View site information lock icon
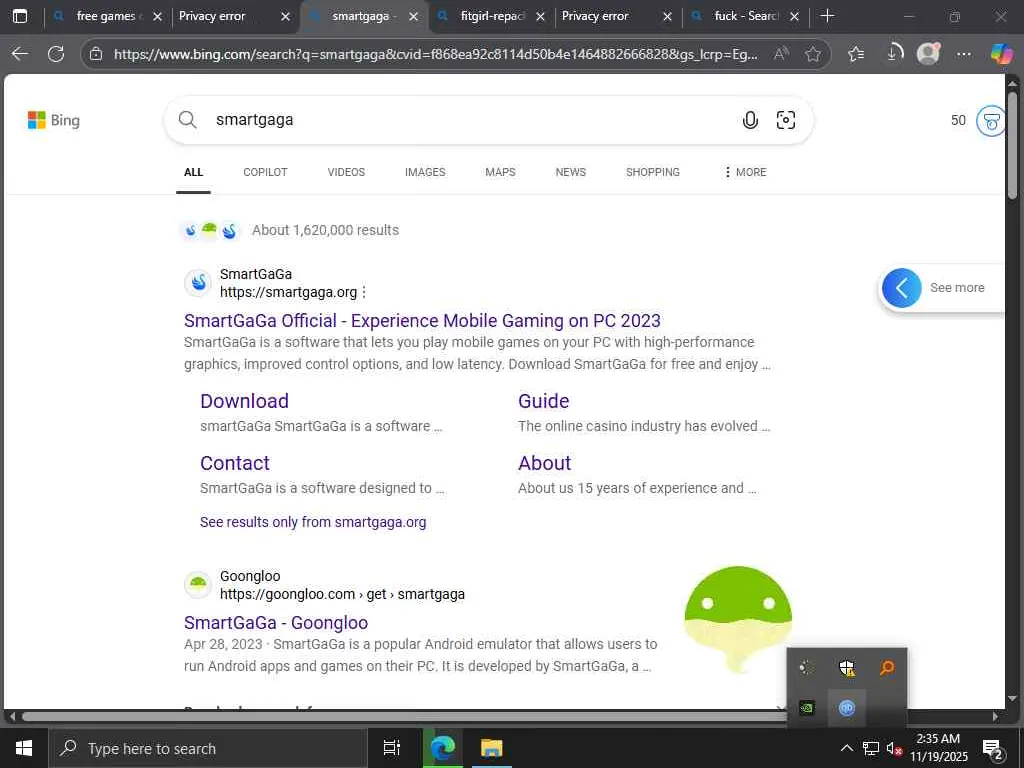 pos(96,54)
